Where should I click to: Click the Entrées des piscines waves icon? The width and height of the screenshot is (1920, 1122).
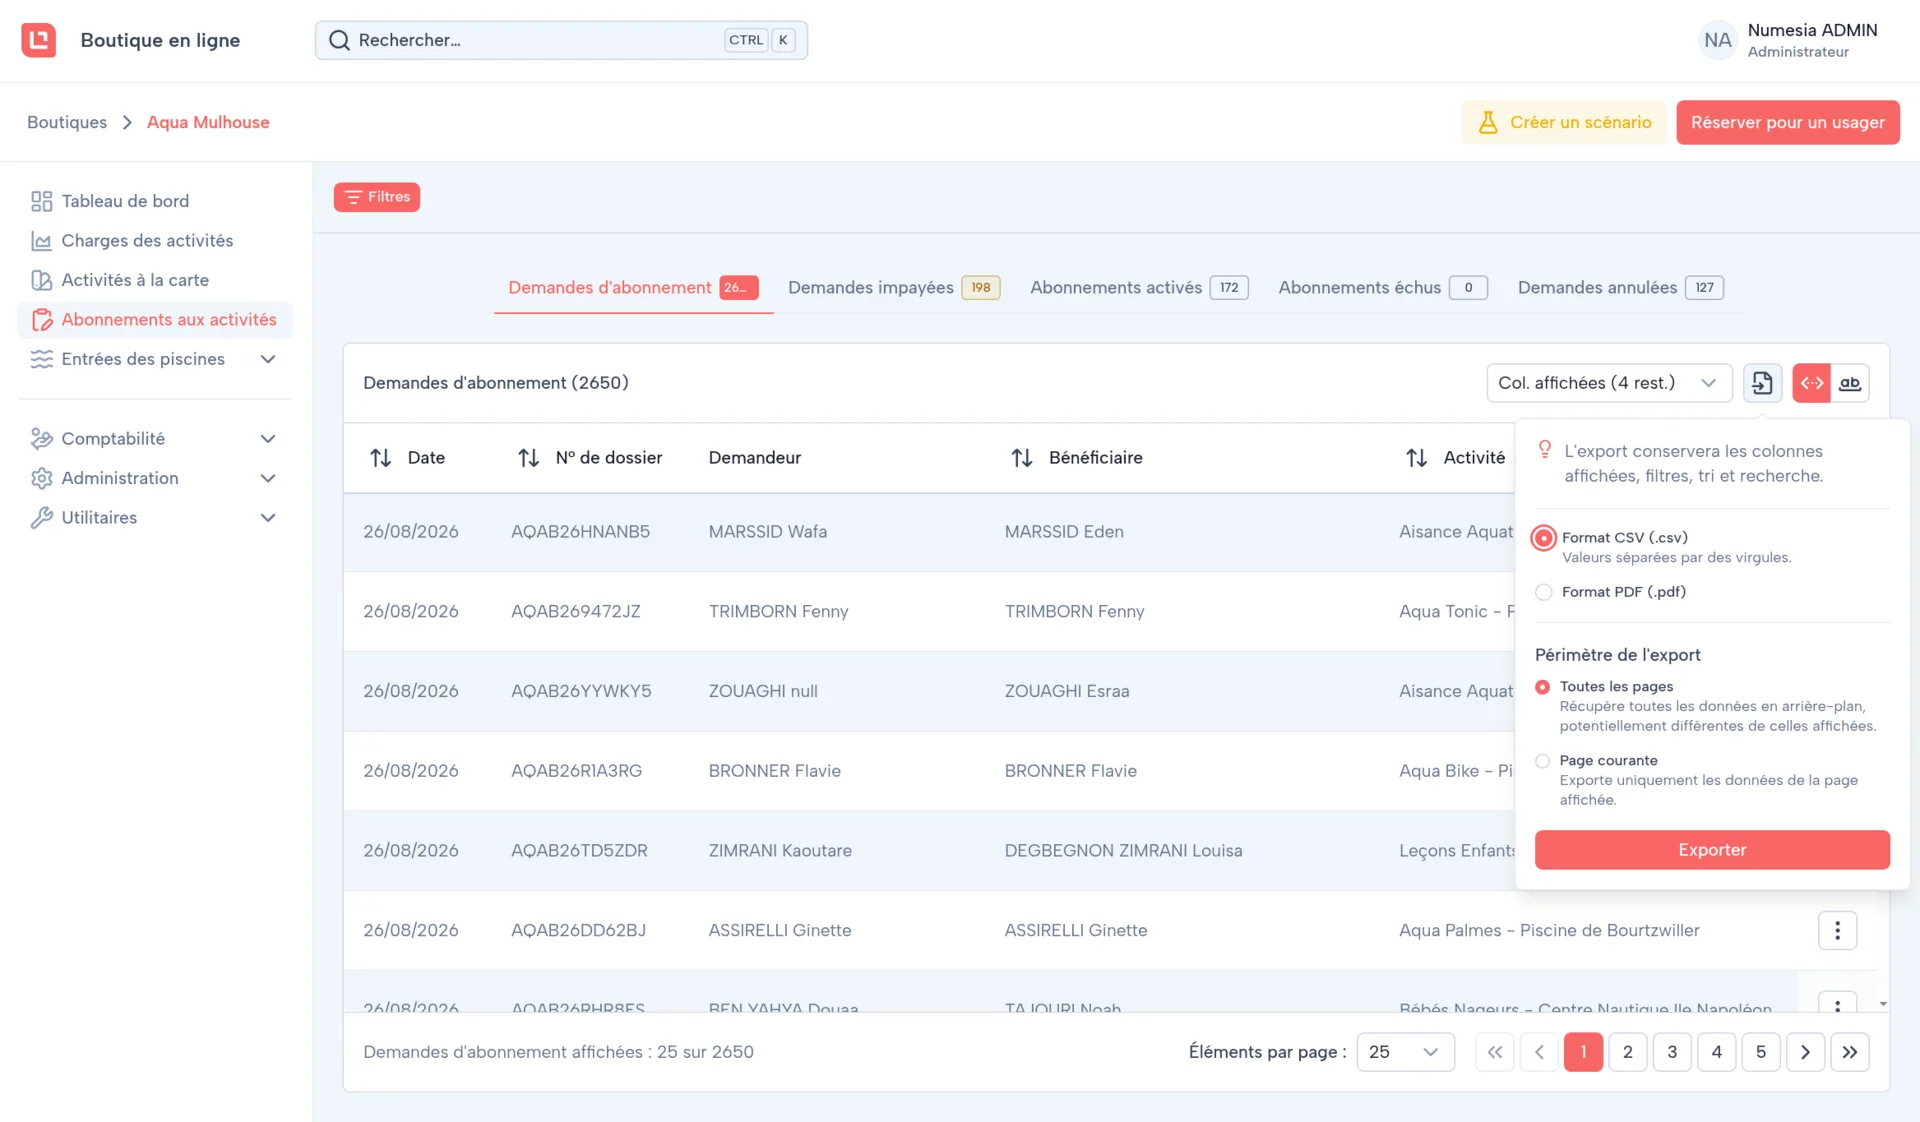tap(41, 359)
